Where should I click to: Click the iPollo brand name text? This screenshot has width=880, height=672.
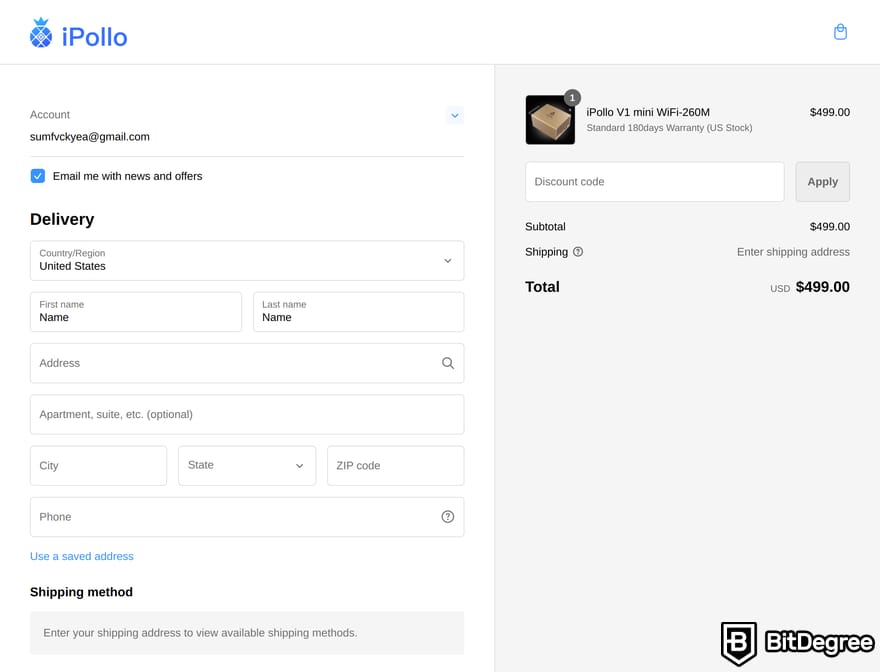[94, 37]
